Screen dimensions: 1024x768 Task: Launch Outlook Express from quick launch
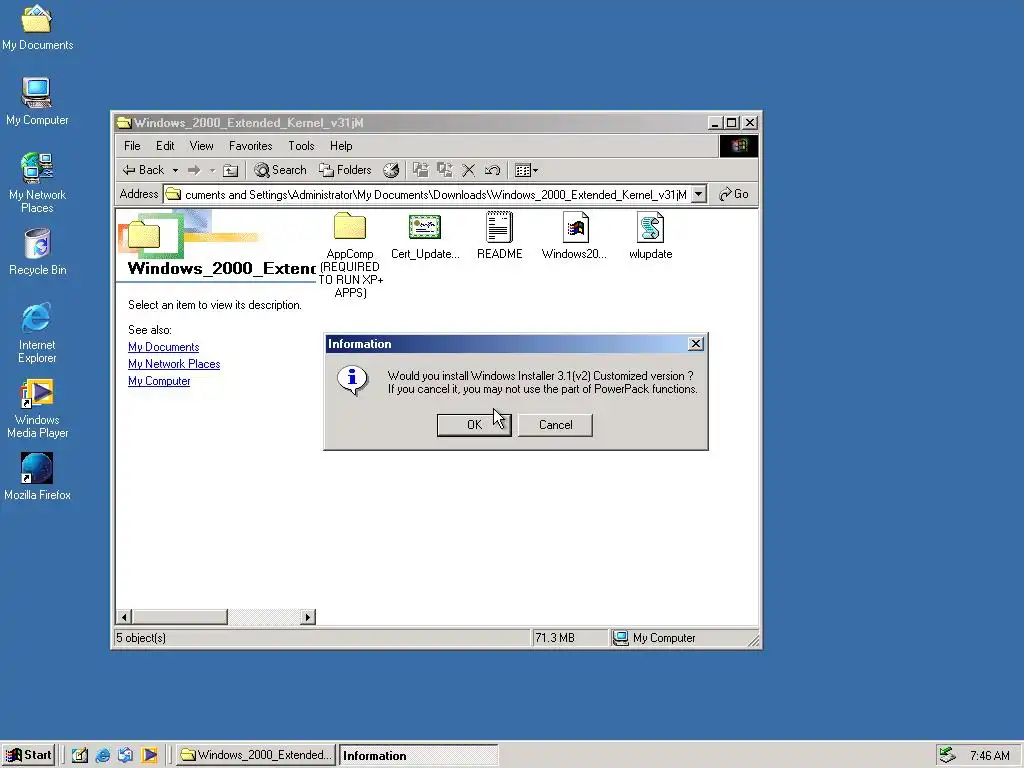125,755
